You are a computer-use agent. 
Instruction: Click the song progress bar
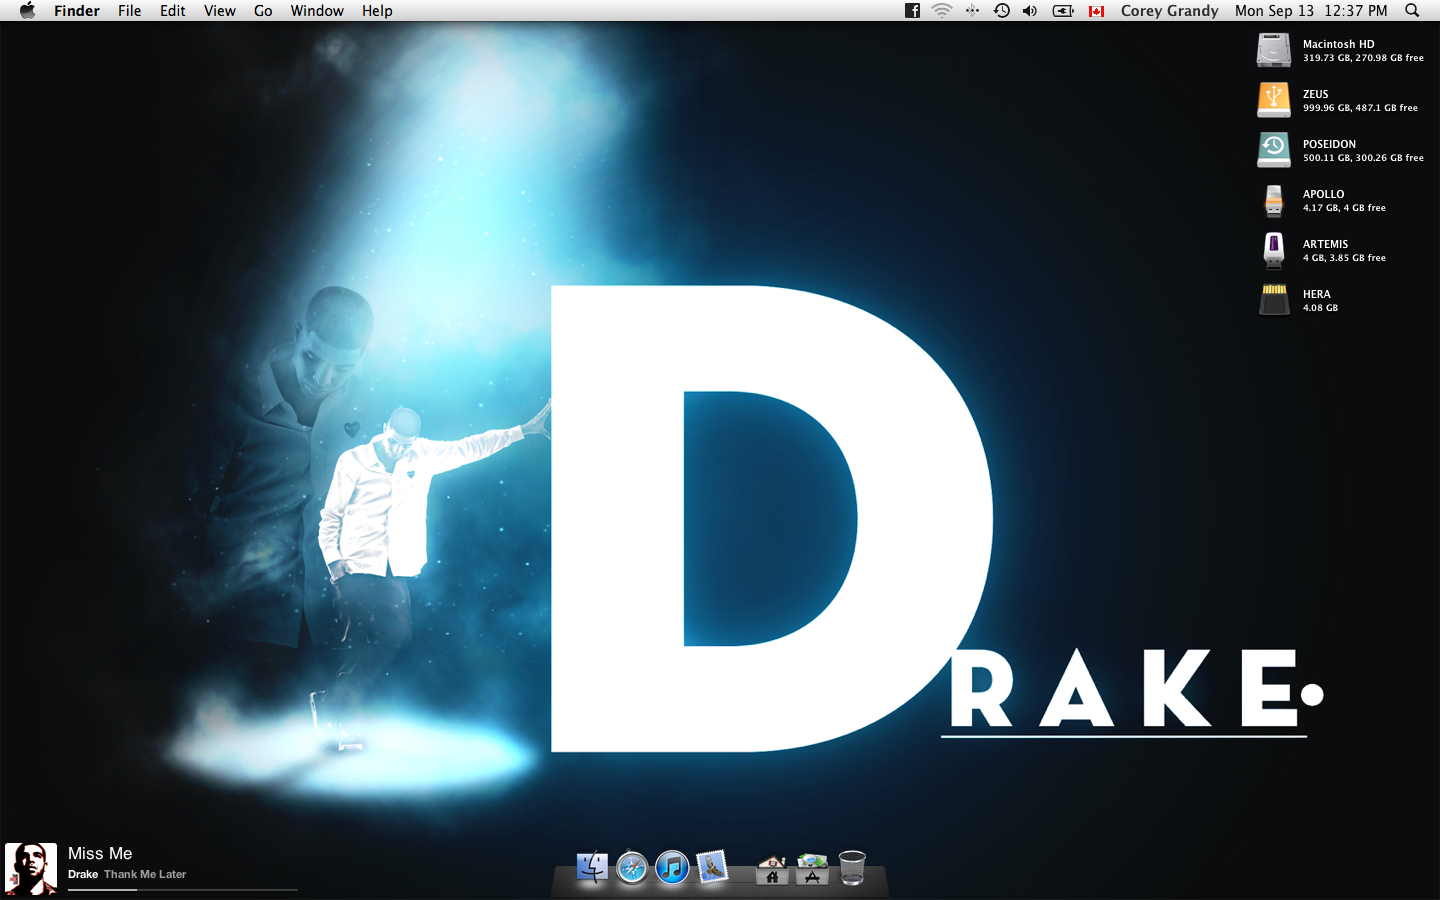(183, 889)
